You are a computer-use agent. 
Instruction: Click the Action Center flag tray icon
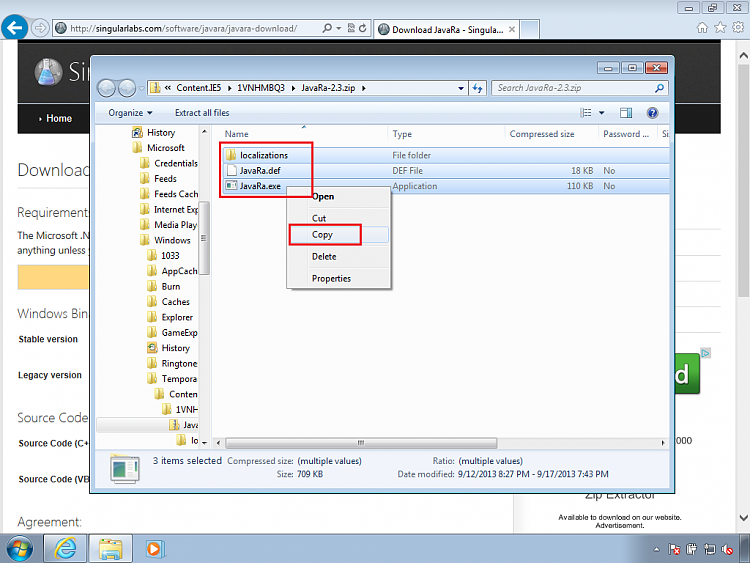point(674,550)
